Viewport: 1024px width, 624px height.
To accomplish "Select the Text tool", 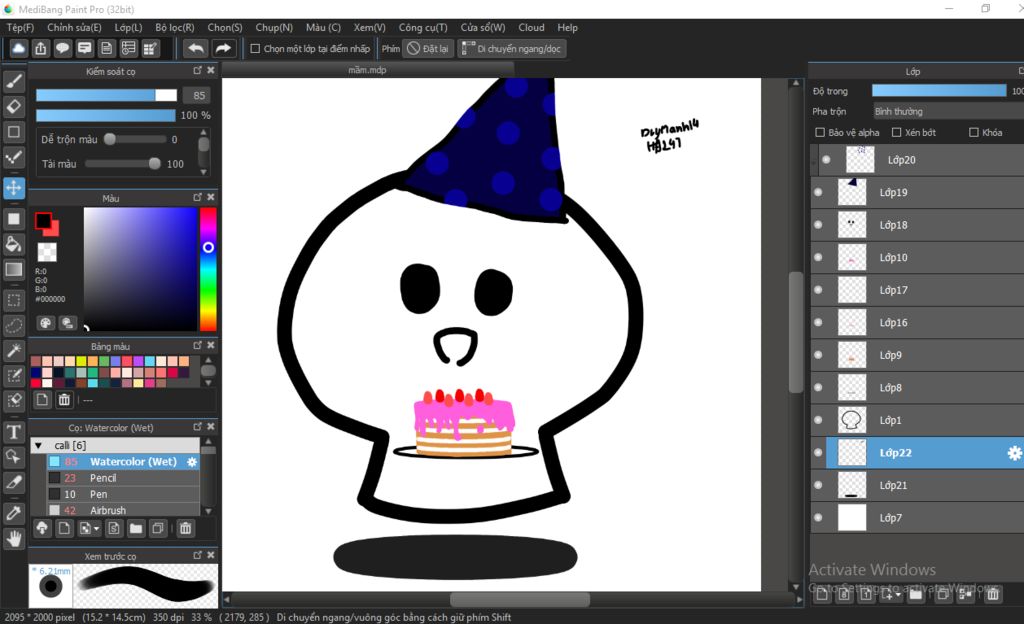I will coord(14,431).
